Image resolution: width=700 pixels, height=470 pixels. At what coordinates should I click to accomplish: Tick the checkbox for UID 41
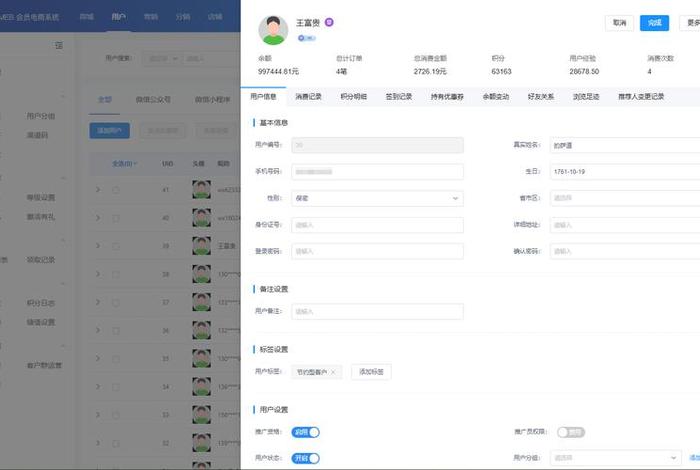pos(116,190)
